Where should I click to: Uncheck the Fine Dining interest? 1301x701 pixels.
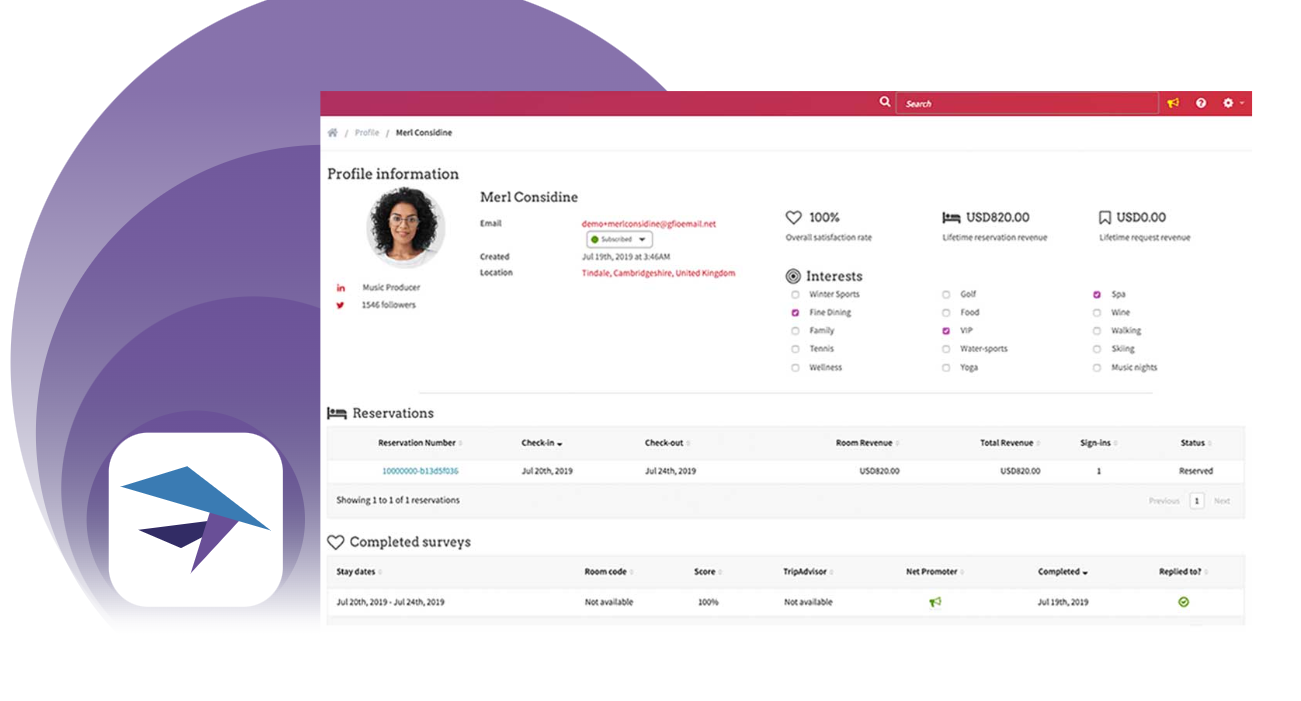click(x=795, y=313)
